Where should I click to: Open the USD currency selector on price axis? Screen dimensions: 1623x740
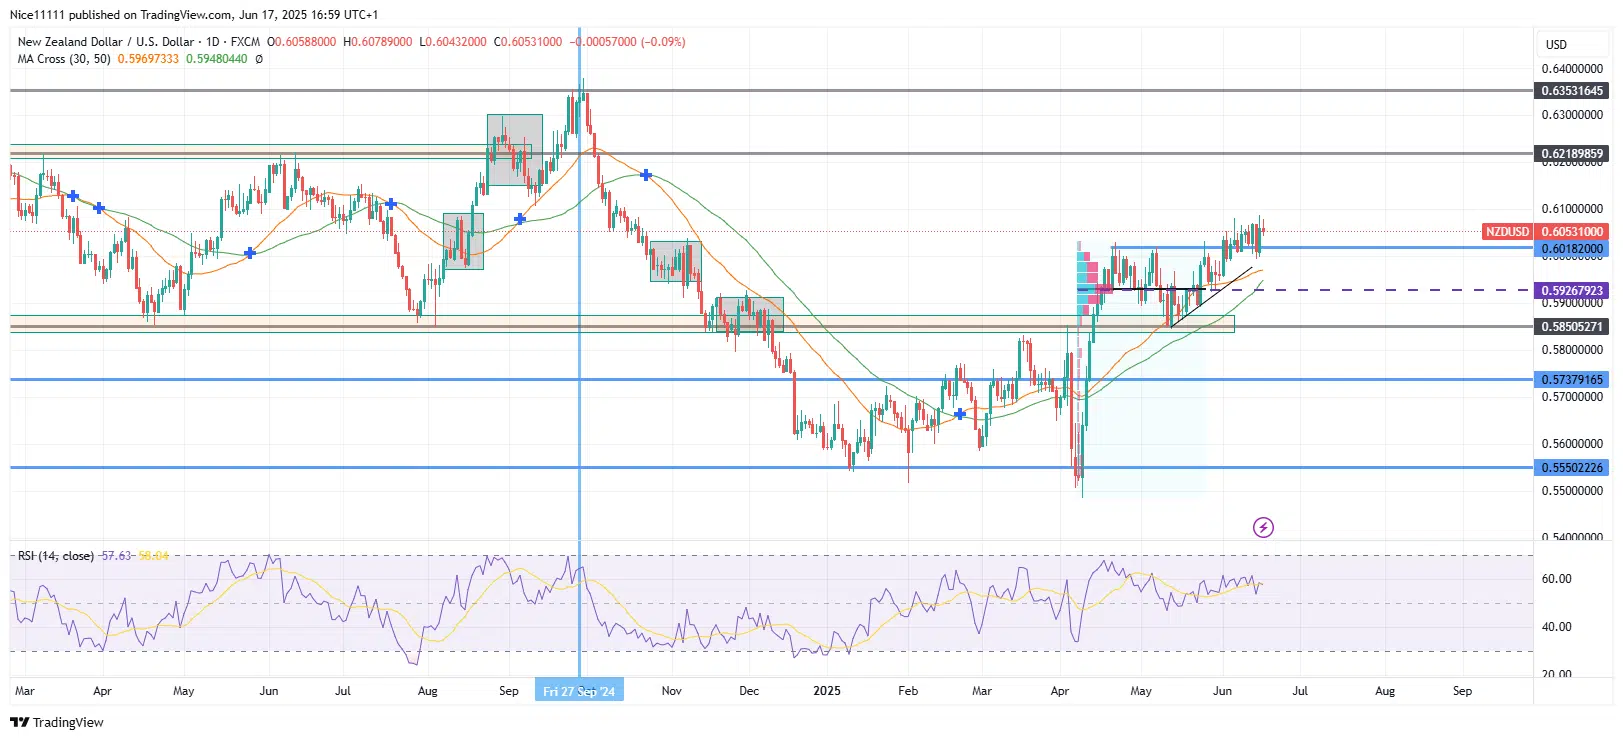(x=1556, y=45)
